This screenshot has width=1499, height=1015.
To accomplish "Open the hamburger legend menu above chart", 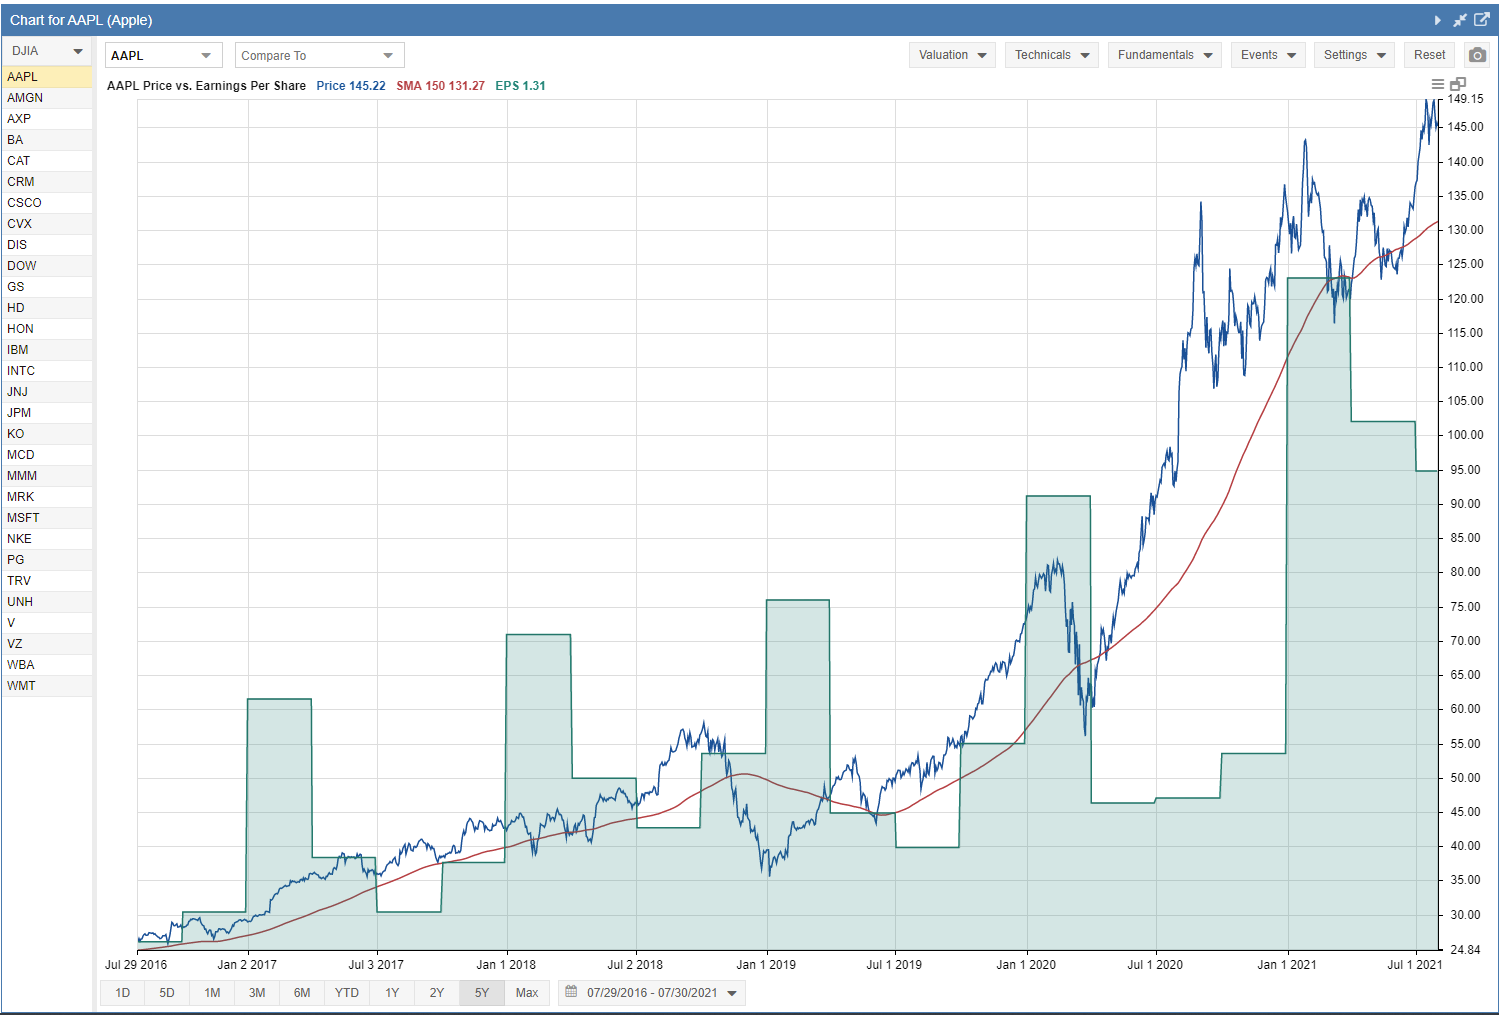I will click(x=1438, y=85).
